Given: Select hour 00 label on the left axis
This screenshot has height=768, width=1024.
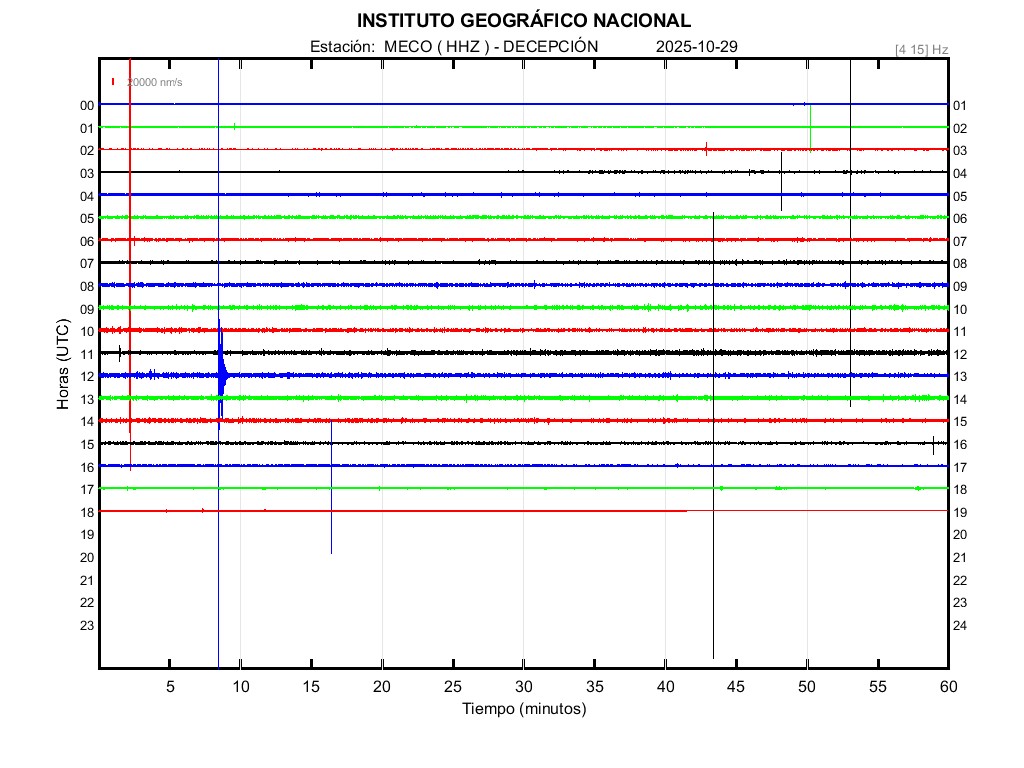Looking at the screenshot, I should click(87, 105).
